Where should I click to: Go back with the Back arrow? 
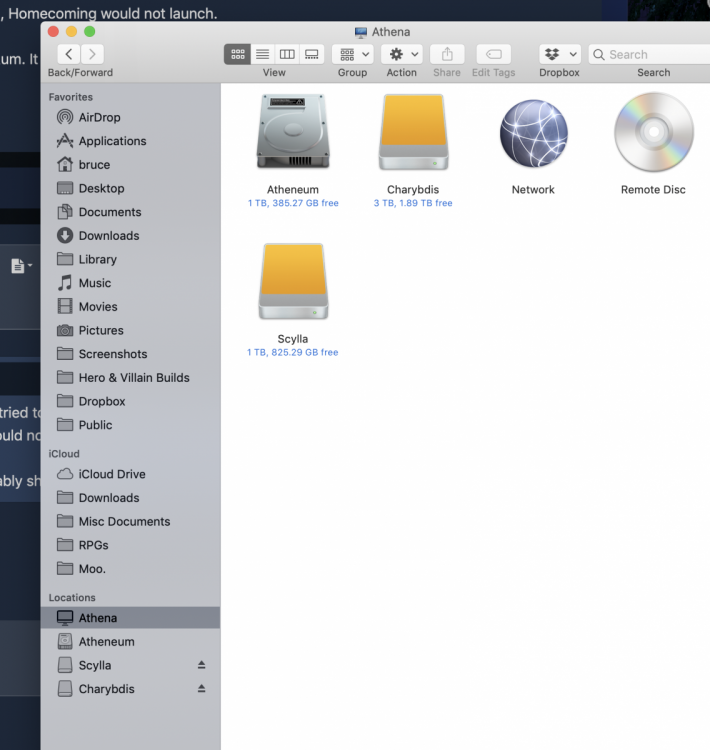(x=69, y=54)
